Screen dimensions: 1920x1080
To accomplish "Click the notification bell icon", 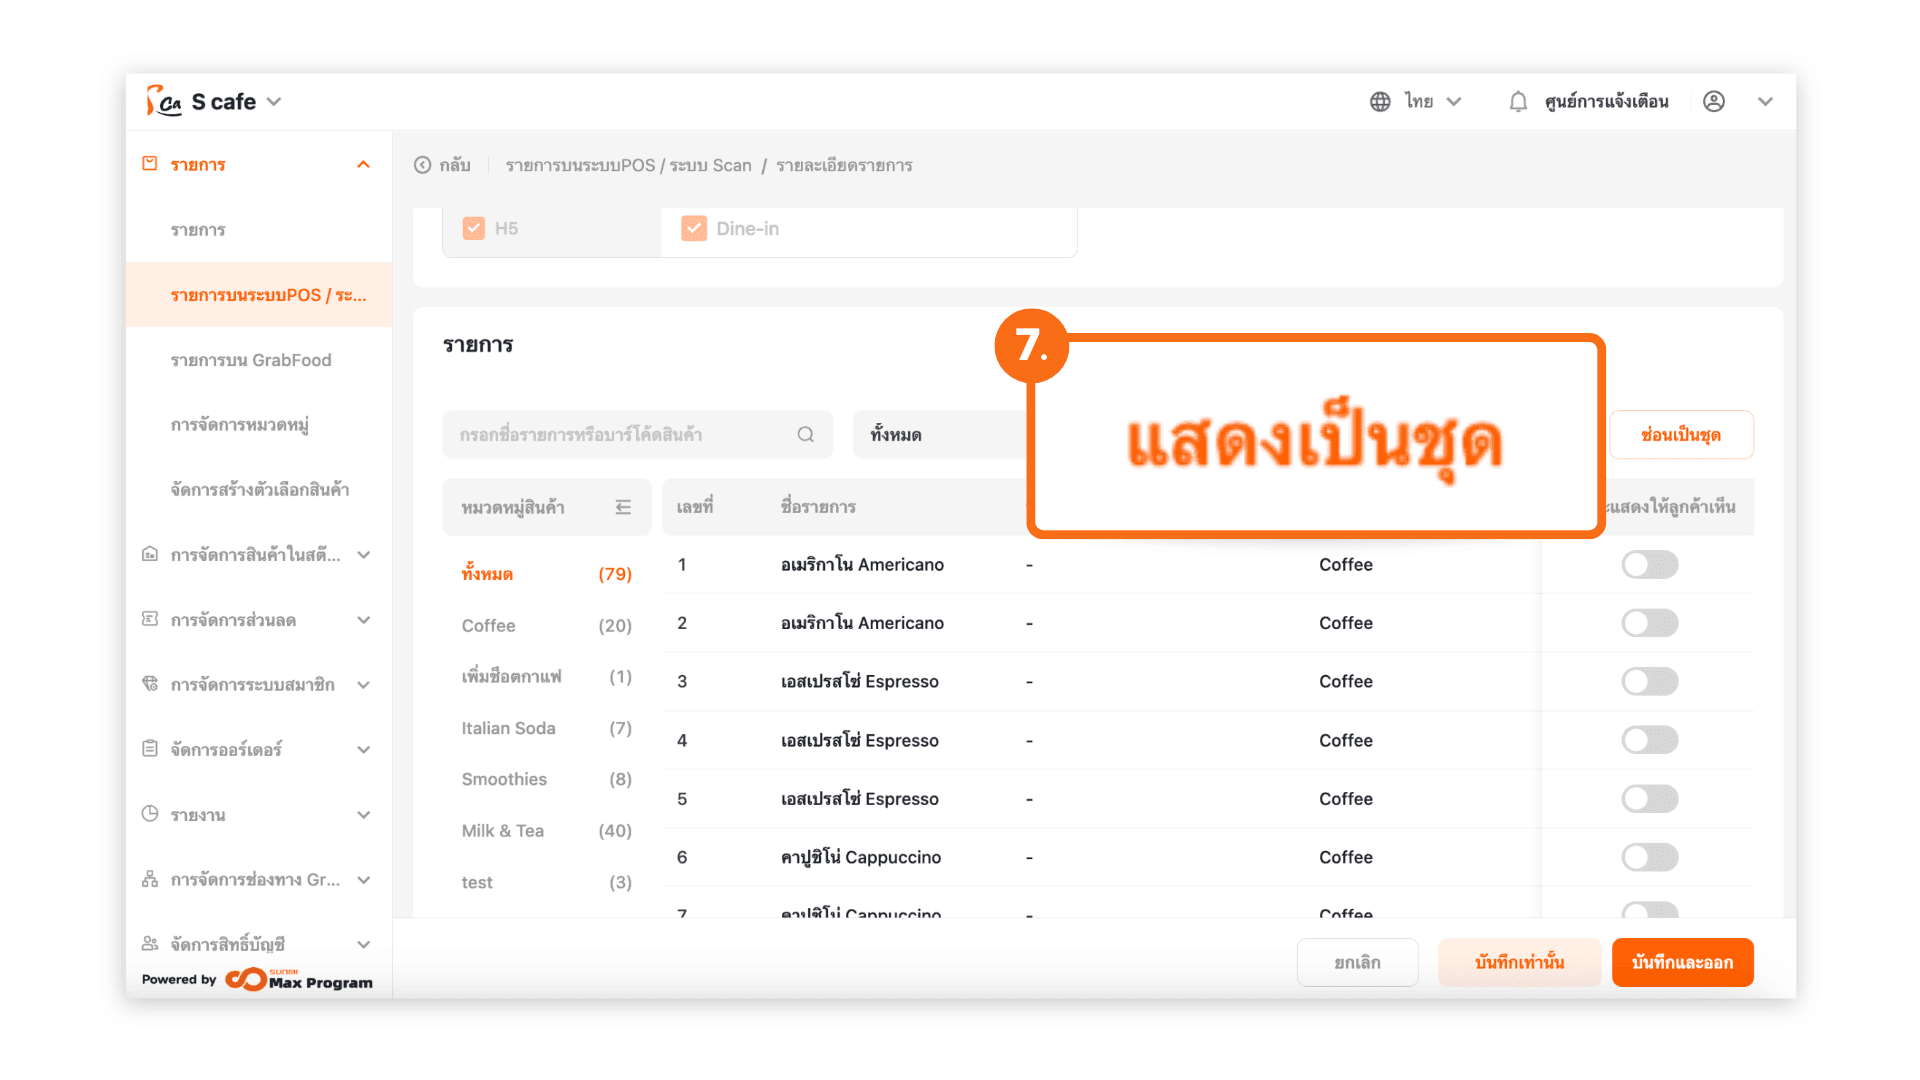I will coord(1518,101).
